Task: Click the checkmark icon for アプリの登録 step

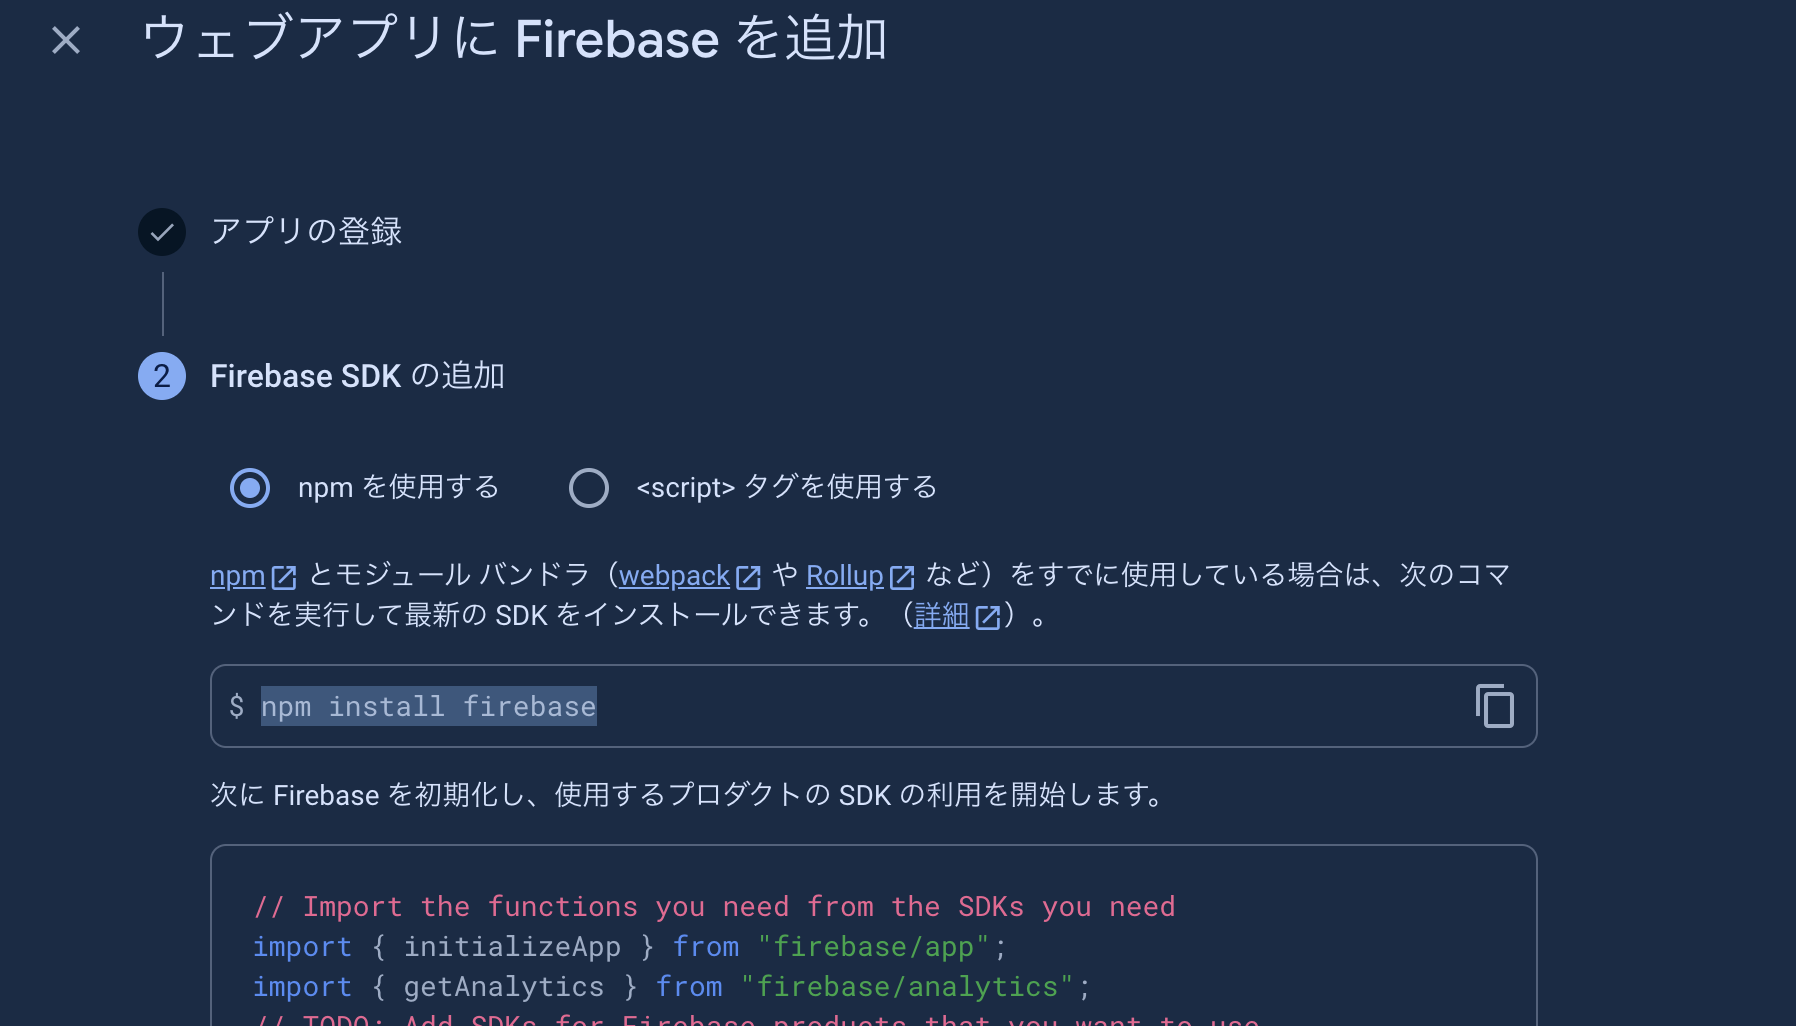Action: pos(161,231)
